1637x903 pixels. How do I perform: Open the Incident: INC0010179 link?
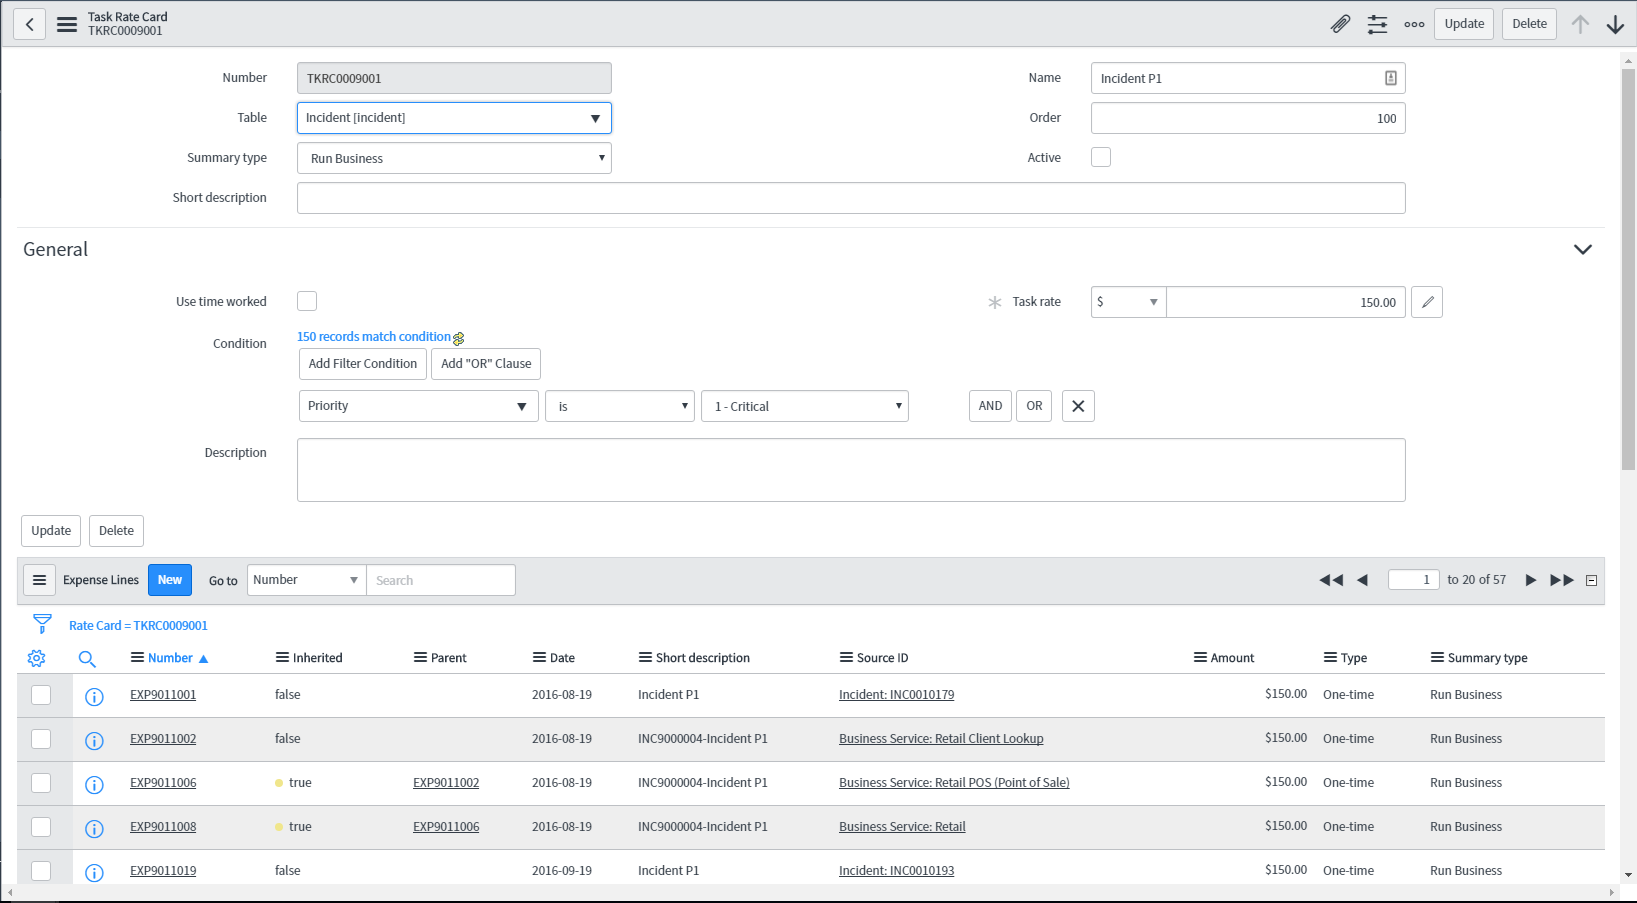point(896,695)
